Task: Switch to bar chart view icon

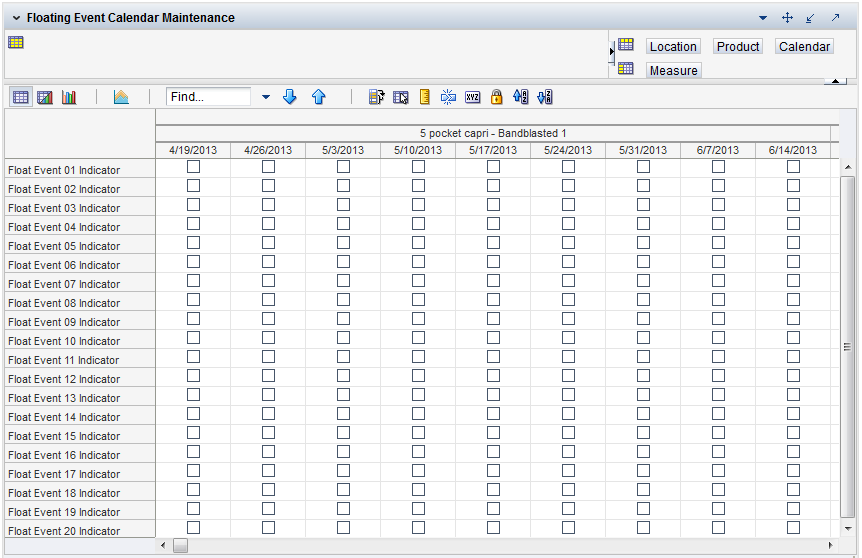Action: click(69, 97)
